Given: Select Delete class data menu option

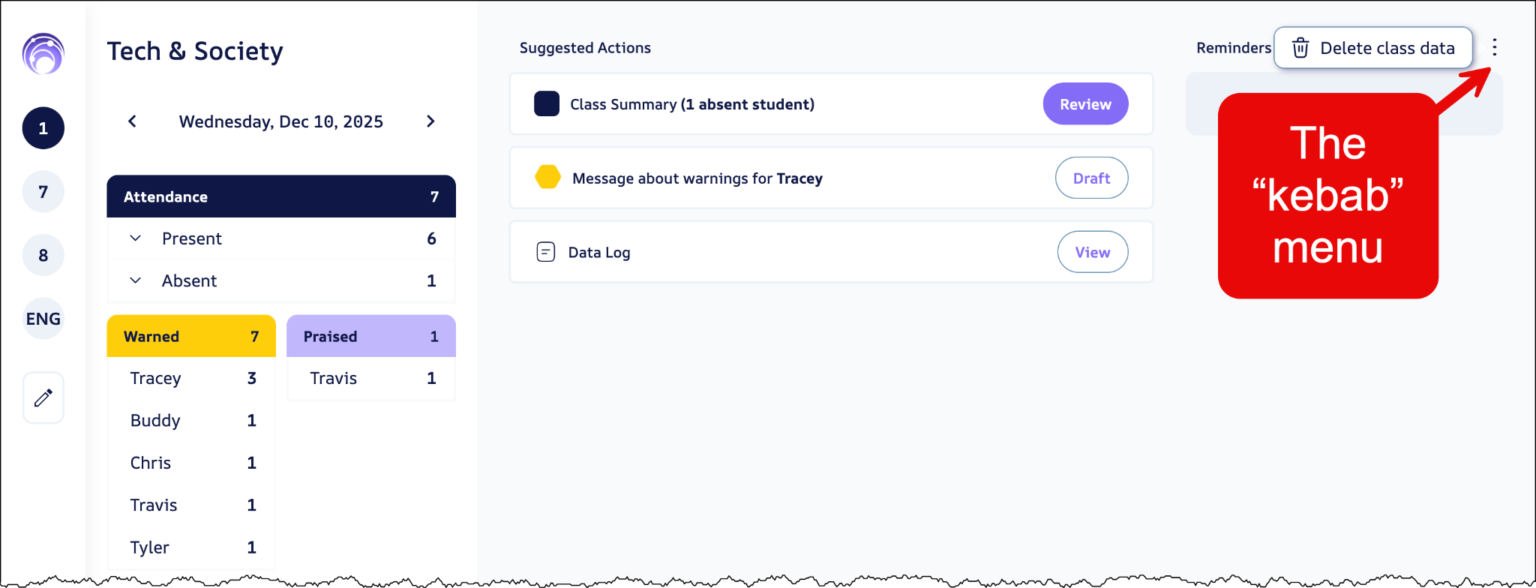Looking at the screenshot, I should [x=1386, y=48].
